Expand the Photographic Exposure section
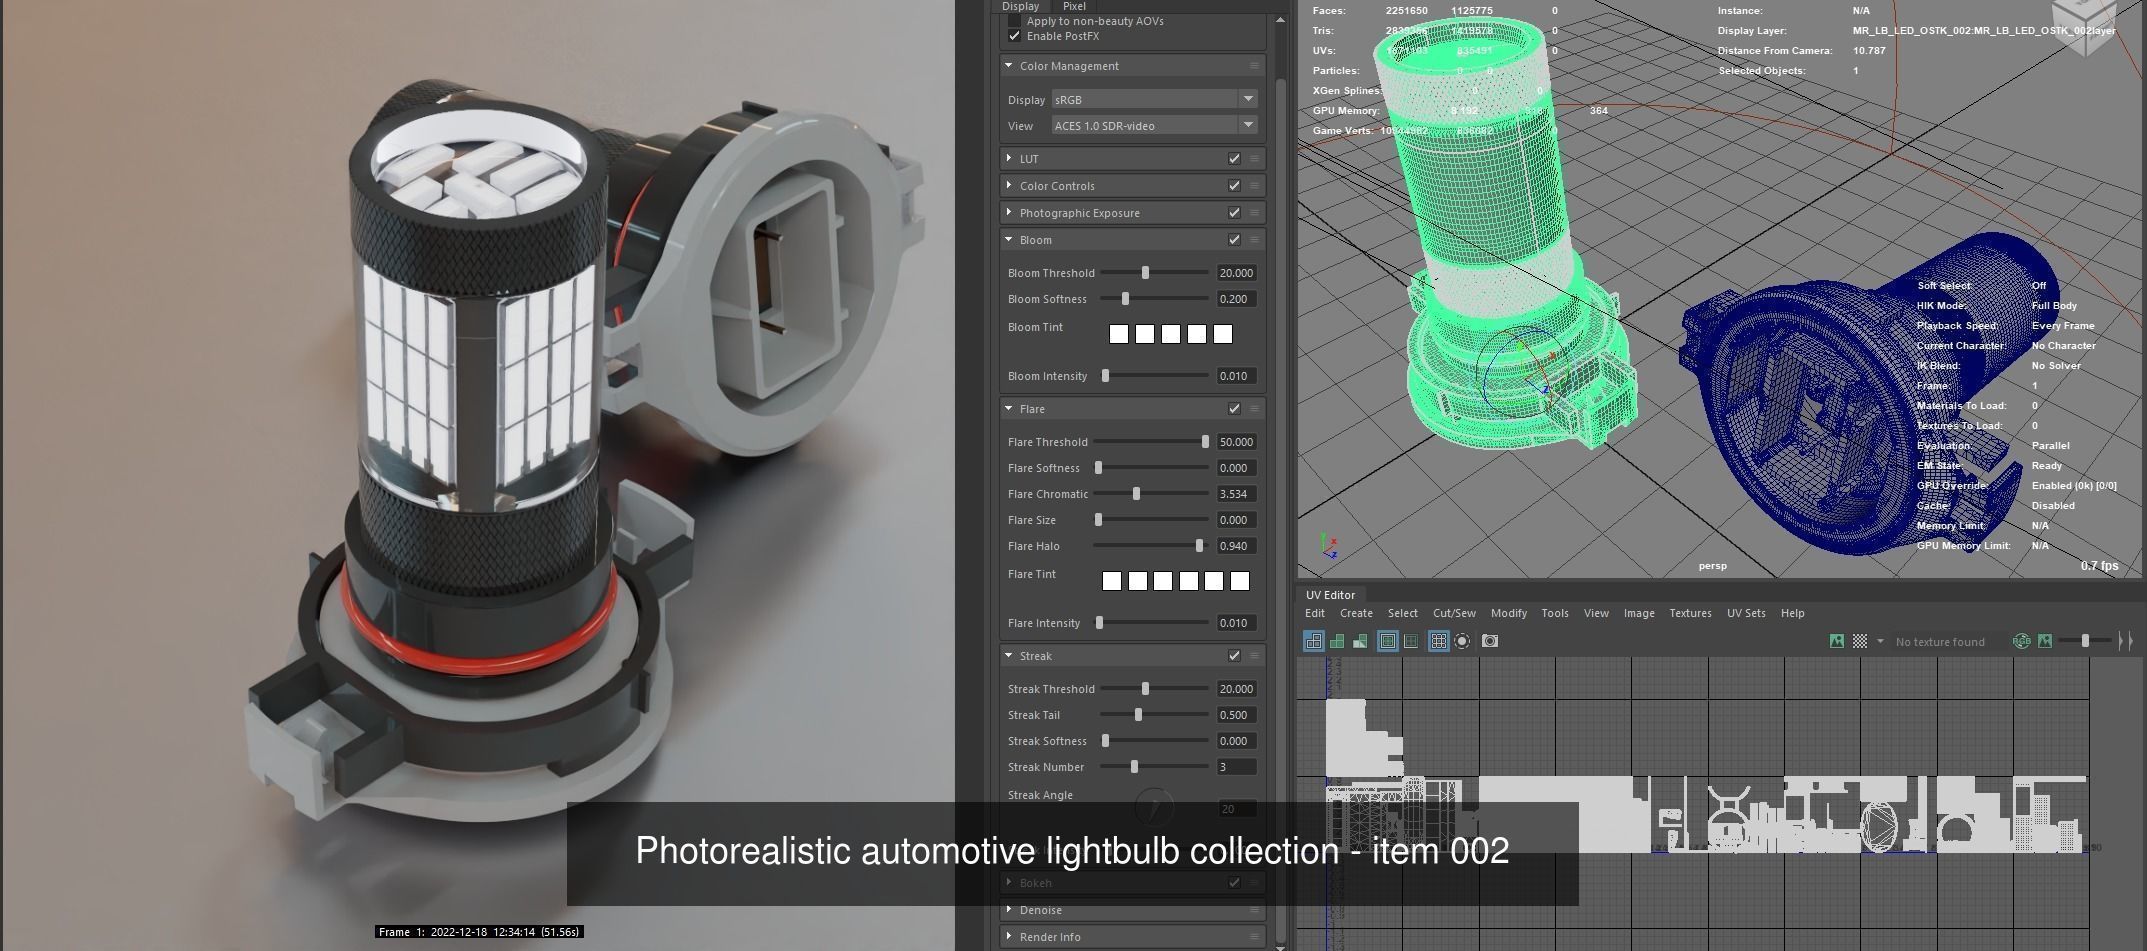 pyautogui.click(x=1008, y=213)
